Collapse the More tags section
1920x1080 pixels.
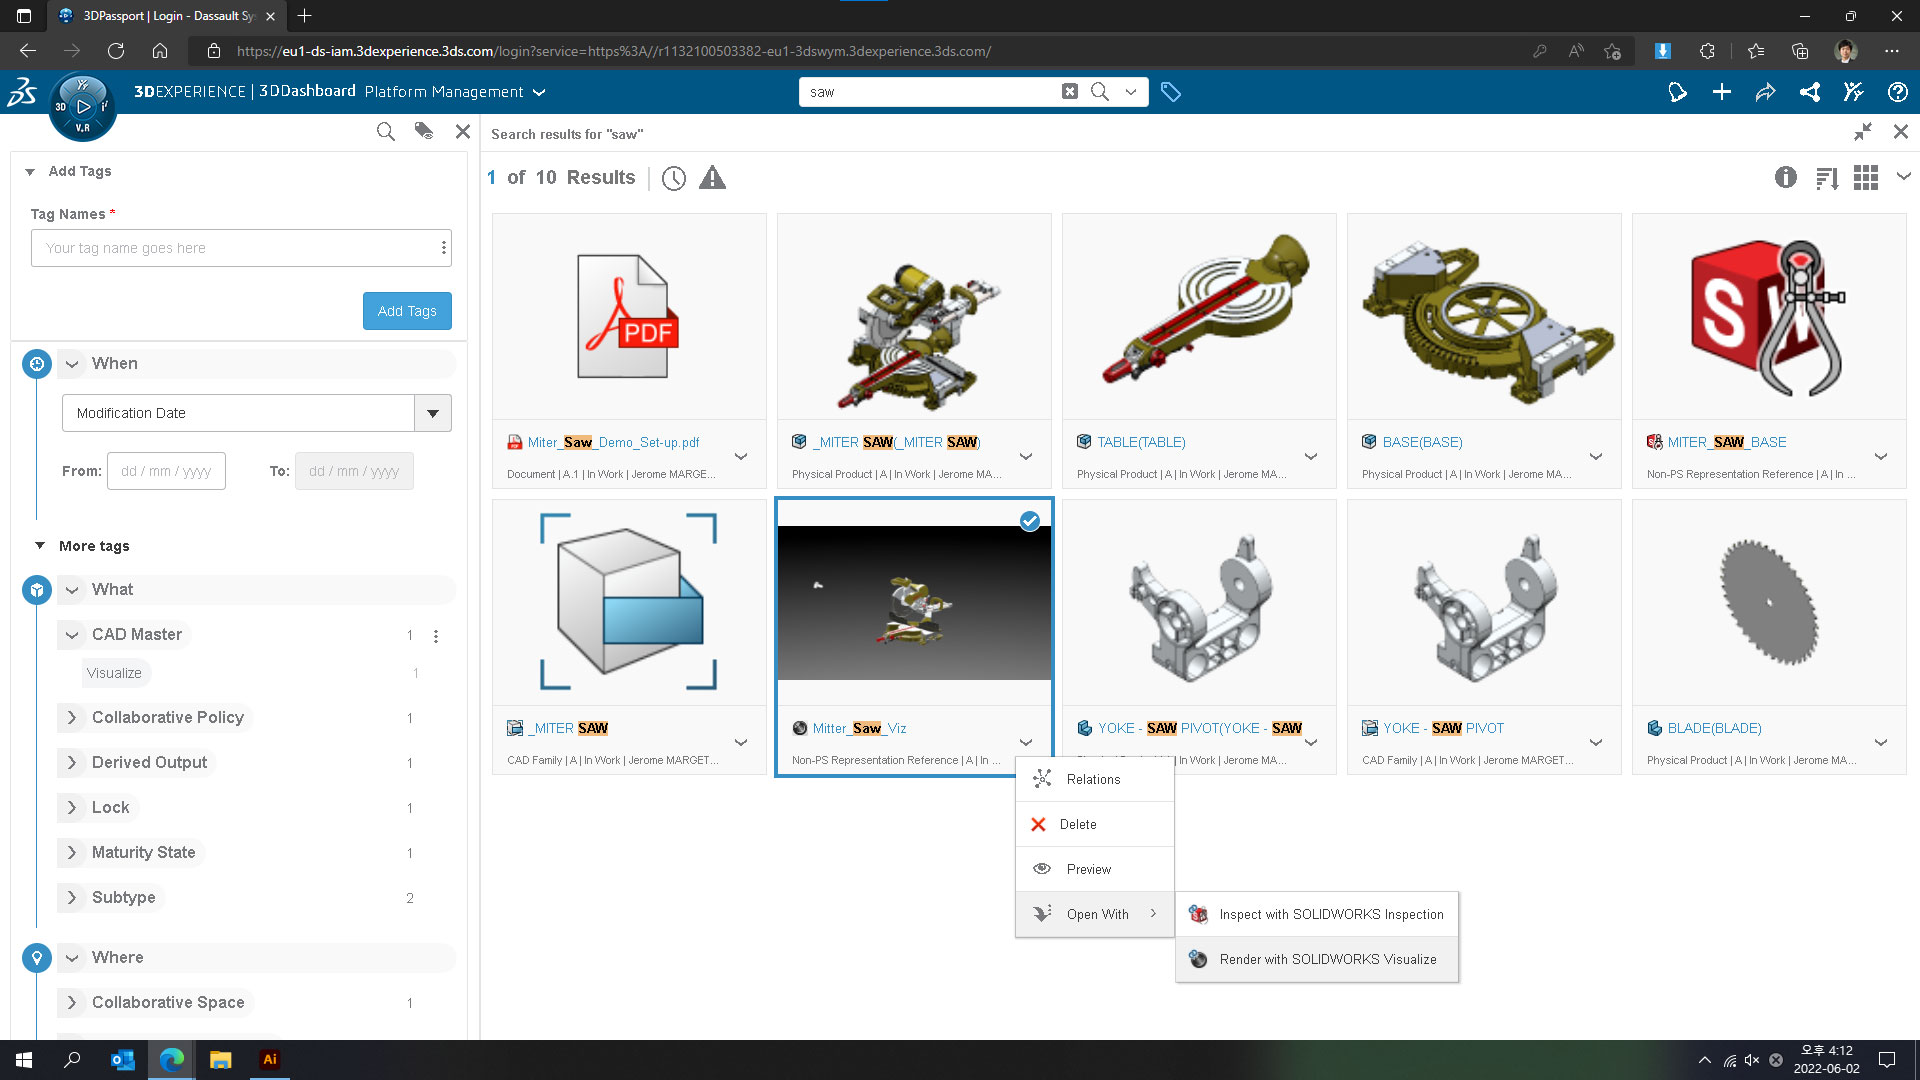[40, 546]
